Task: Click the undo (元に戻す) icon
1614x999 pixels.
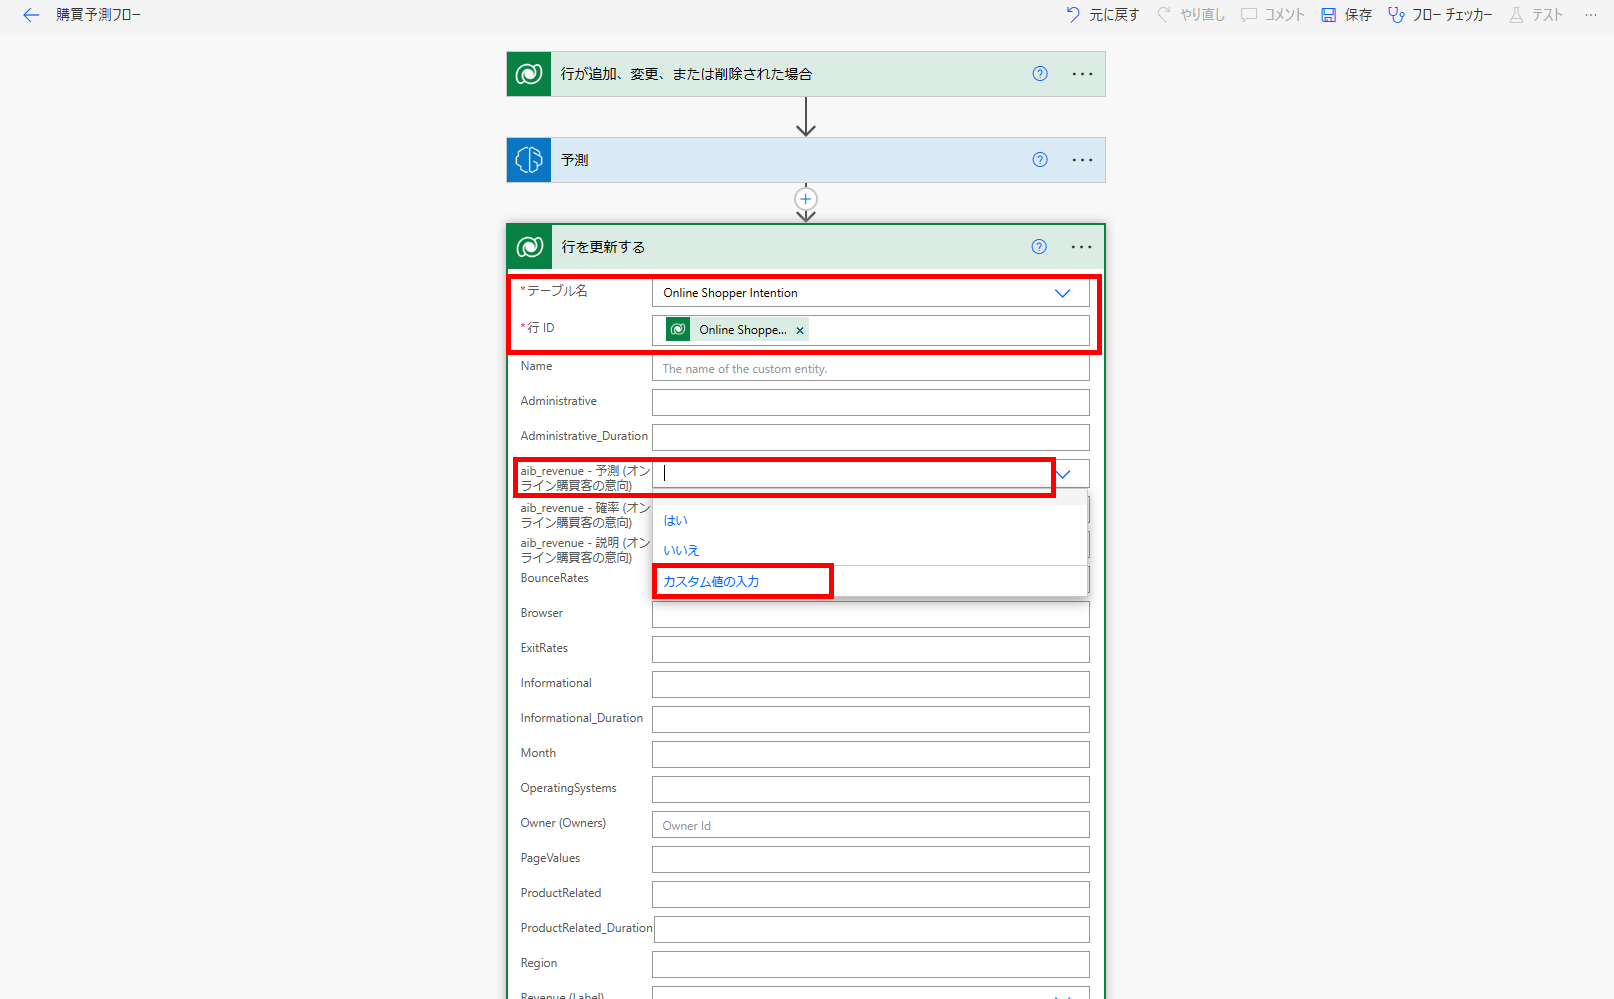Action: (1073, 15)
